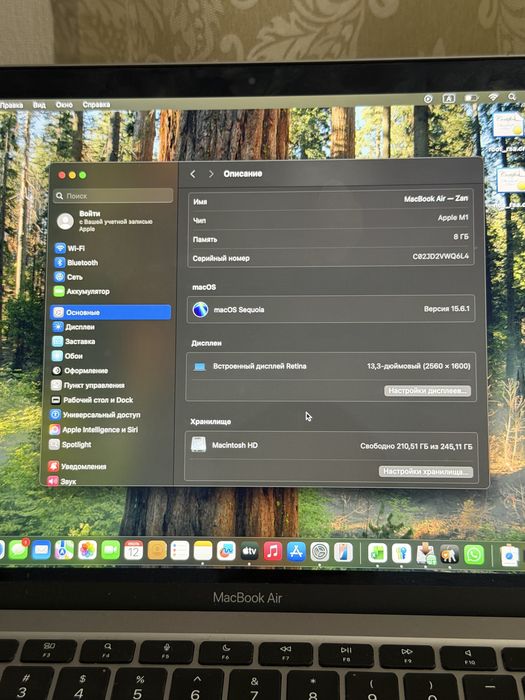This screenshot has height=700, width=525.
Task: Open Freeform from the Dock
Action: (226, 551)
